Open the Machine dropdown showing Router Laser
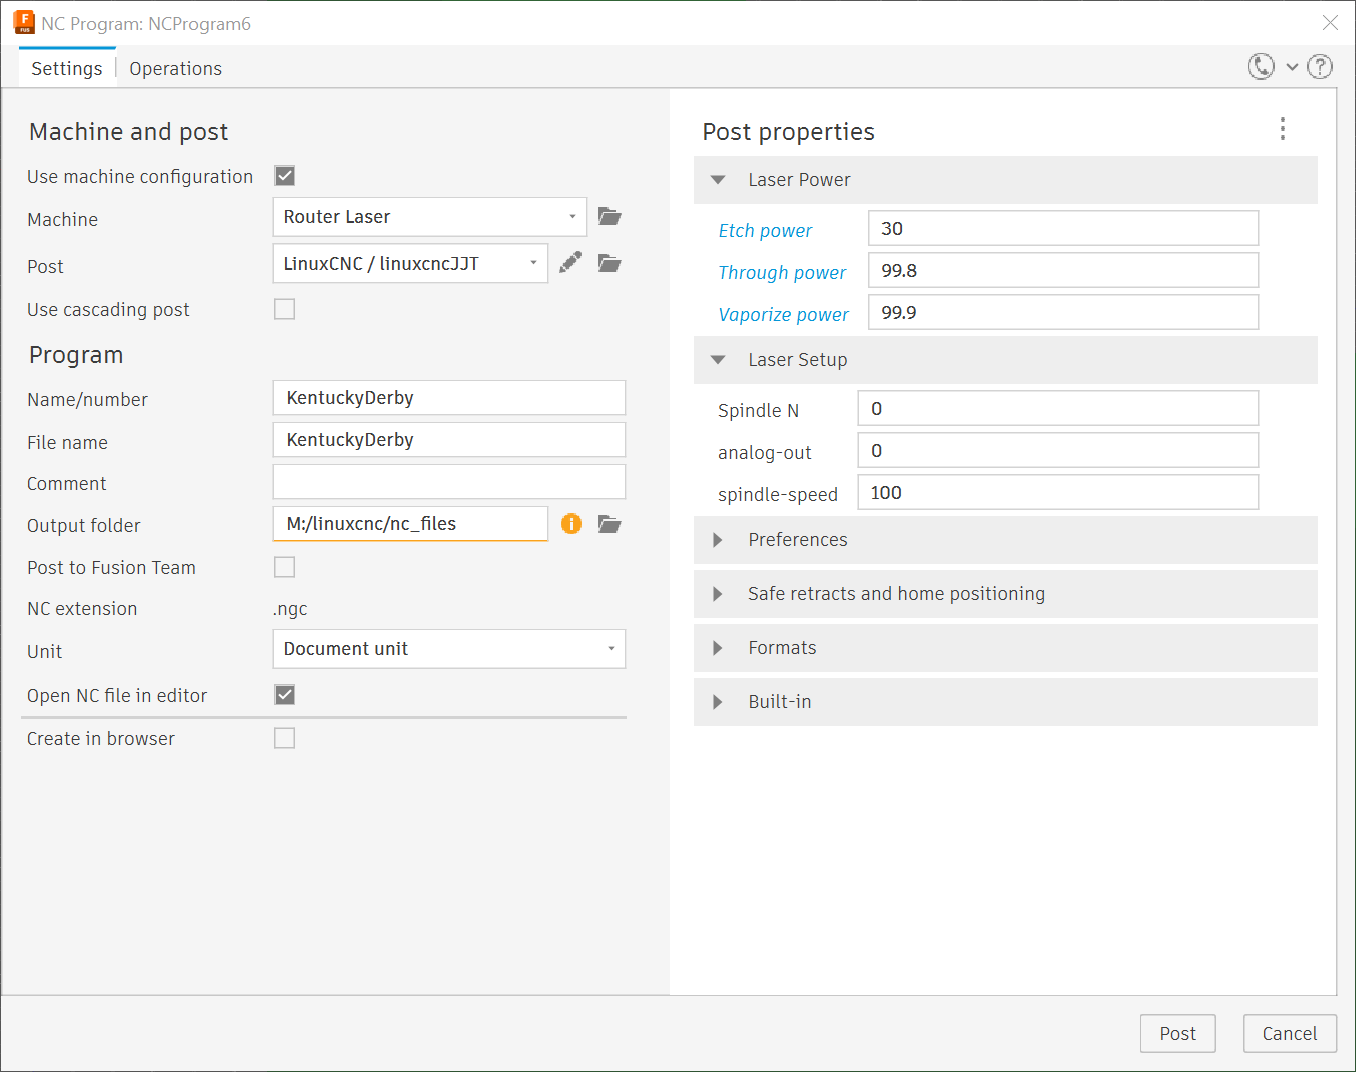 click(x=429, y=217)
